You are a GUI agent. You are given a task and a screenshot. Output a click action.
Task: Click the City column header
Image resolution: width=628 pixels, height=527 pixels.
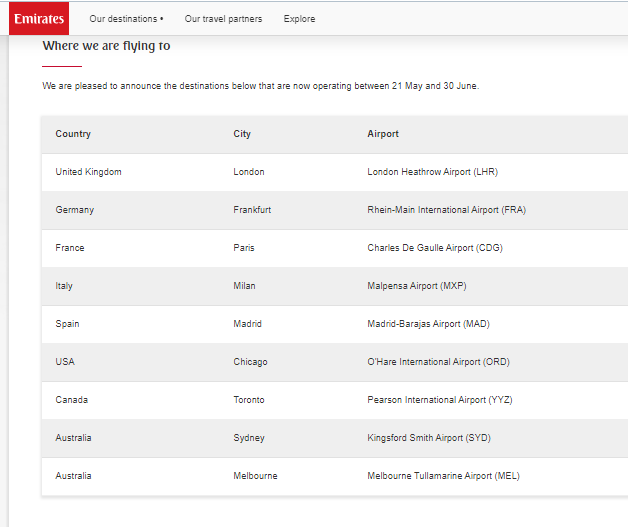click(242, 134)
